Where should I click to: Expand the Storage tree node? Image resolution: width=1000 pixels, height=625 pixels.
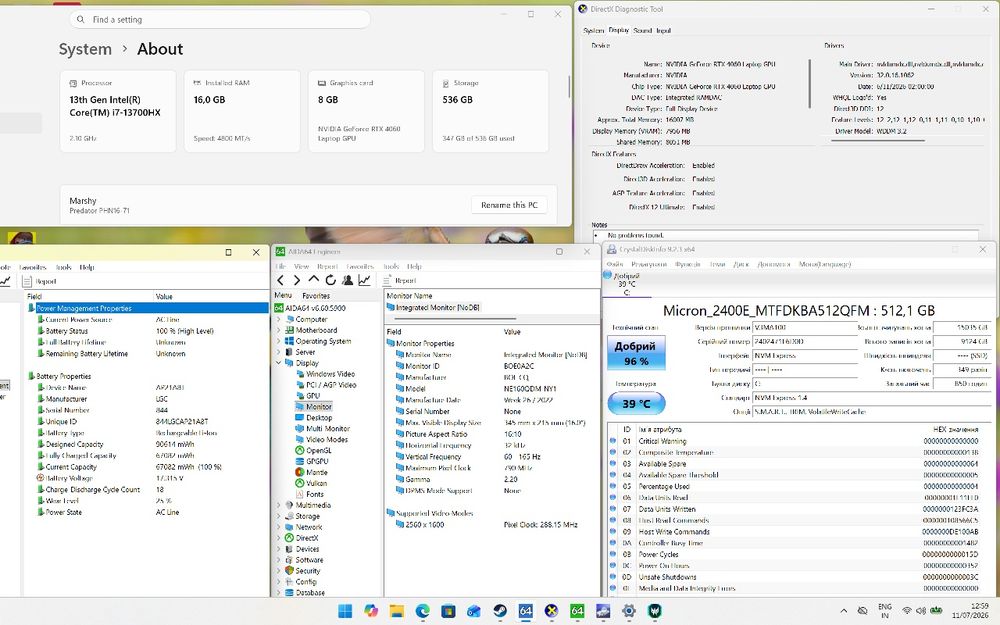[279, 517]
